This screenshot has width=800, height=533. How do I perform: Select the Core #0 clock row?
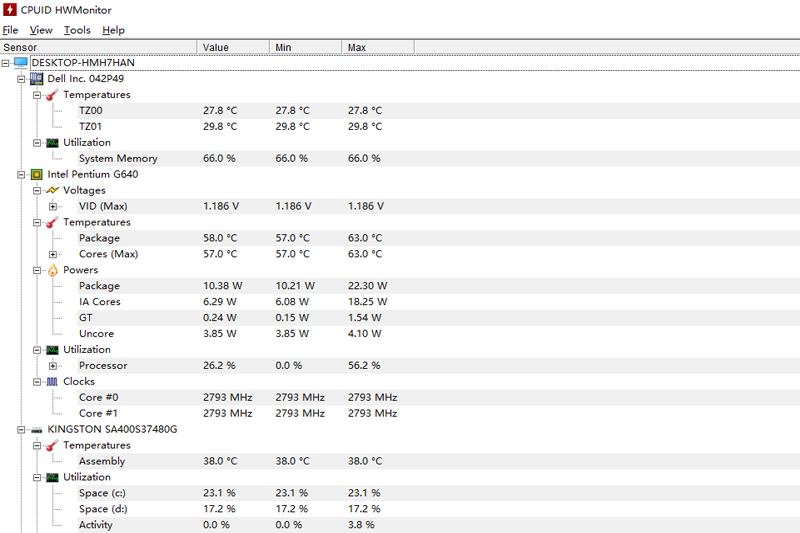(98, 397)
